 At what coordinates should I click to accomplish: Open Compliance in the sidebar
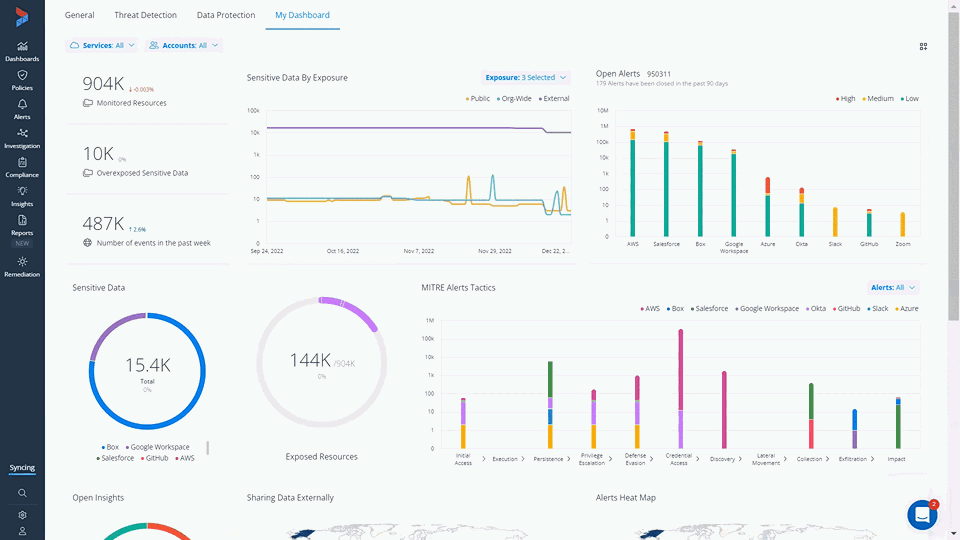point(22,167)
